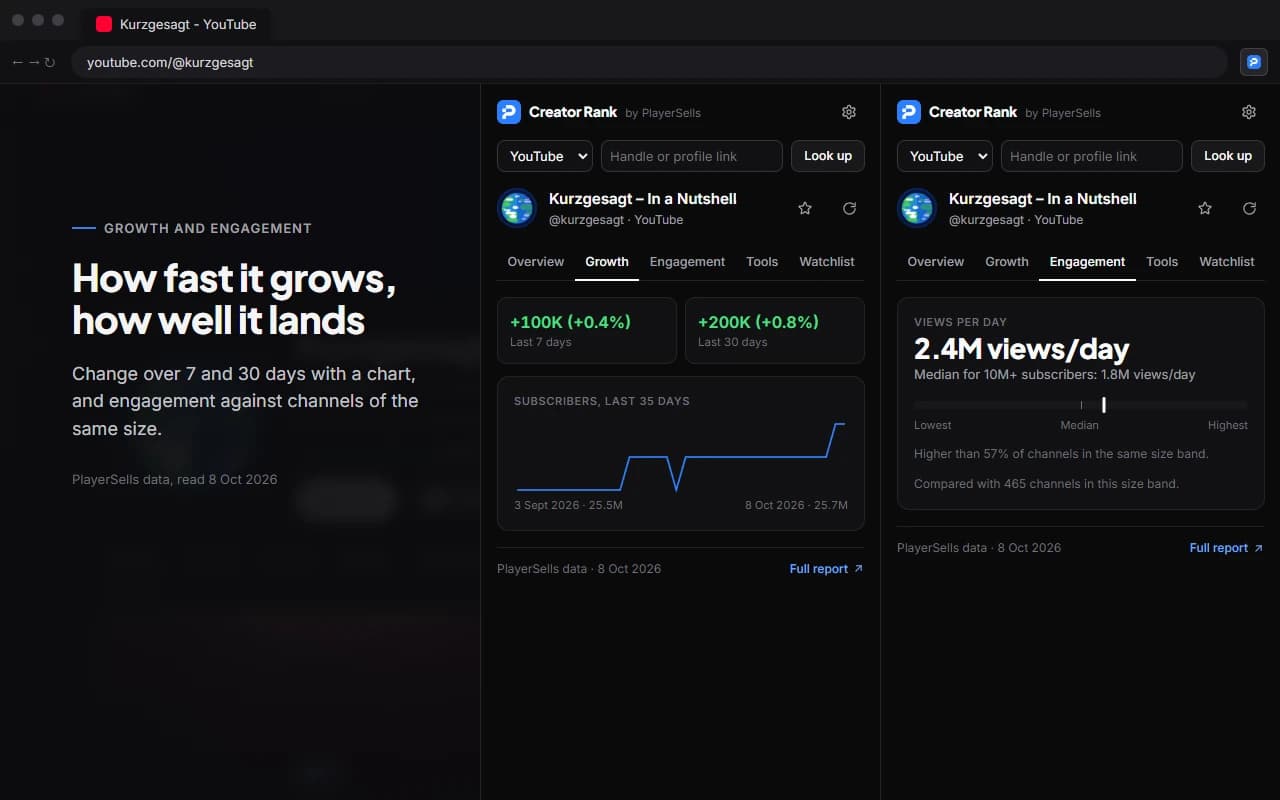Open Engagement tab in left panel

[687, 262]
